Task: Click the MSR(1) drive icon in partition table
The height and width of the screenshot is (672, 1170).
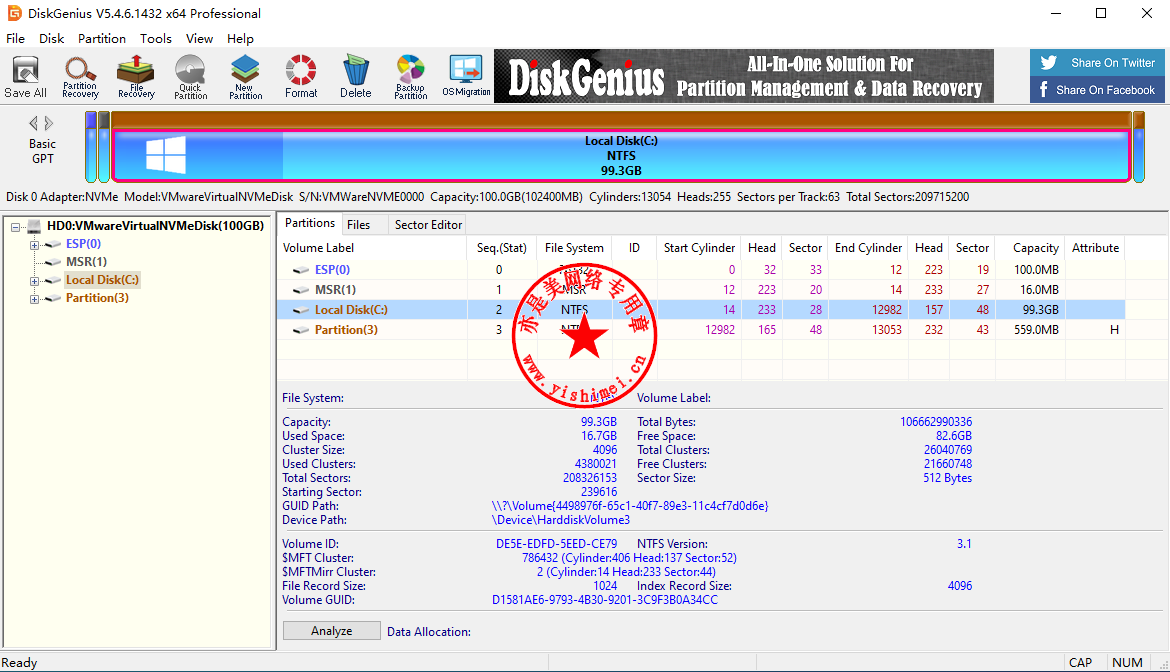Action: (301, 290)
